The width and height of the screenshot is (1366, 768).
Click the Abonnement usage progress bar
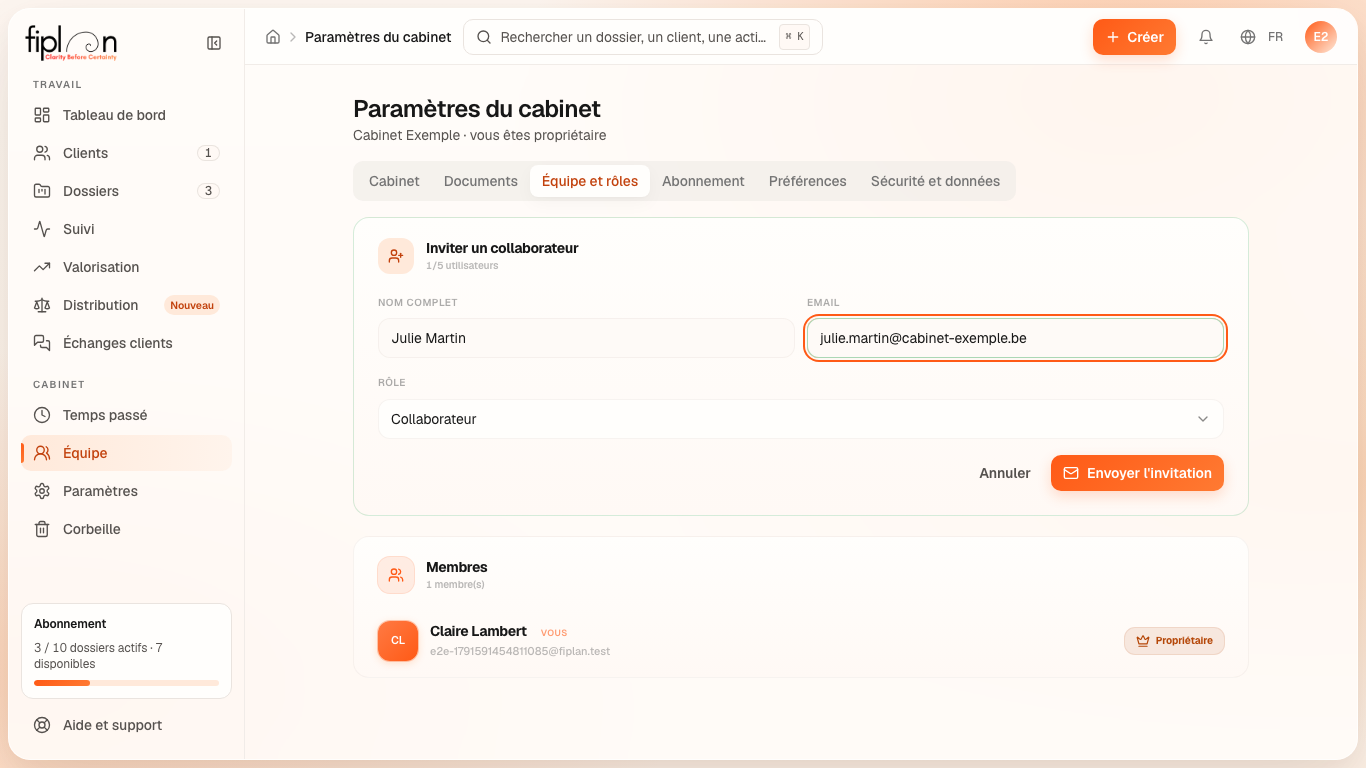(x=126, y=683)
